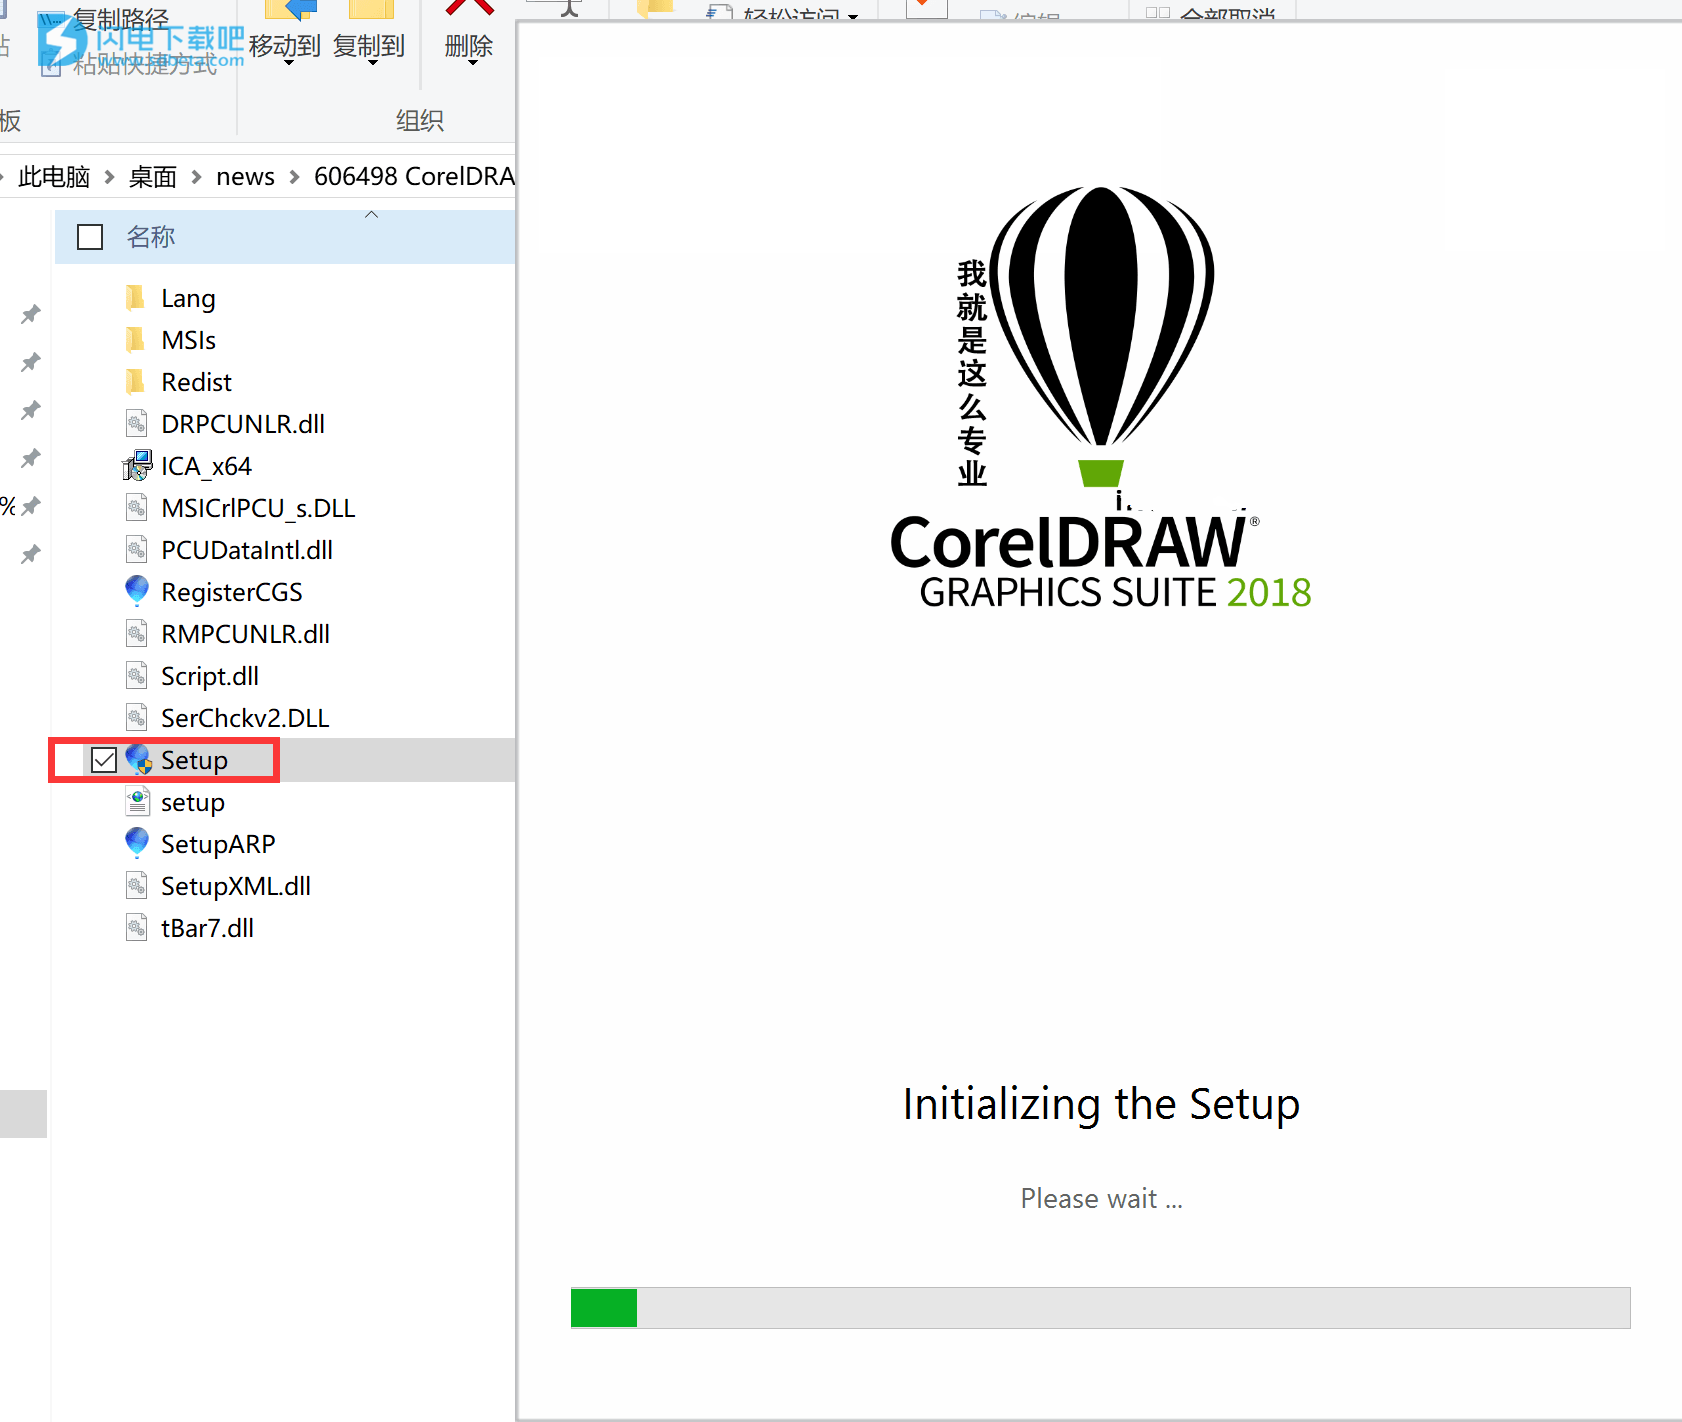Select the SetupARP balloon application icon
1682x1422 pixels.
[137, 844]
